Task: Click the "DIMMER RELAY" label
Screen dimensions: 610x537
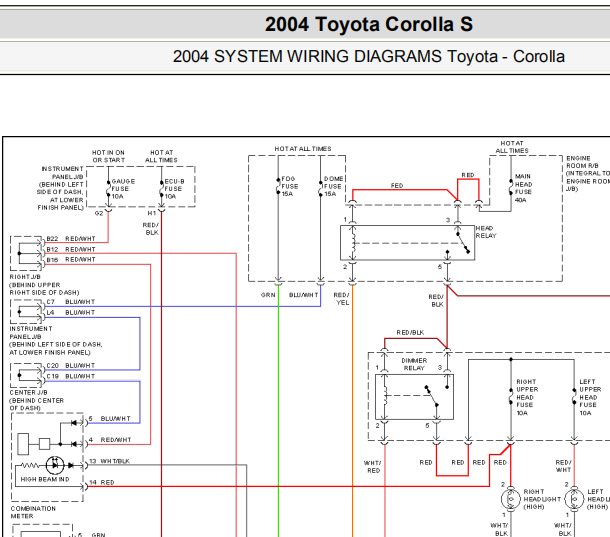Action: click(414, 364)
